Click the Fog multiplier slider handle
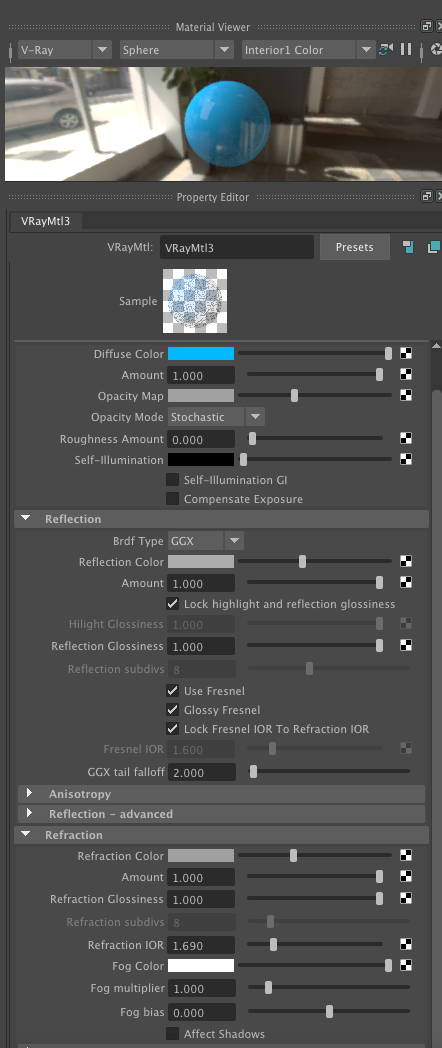442x1048 pixels. [x=268, y=987]
